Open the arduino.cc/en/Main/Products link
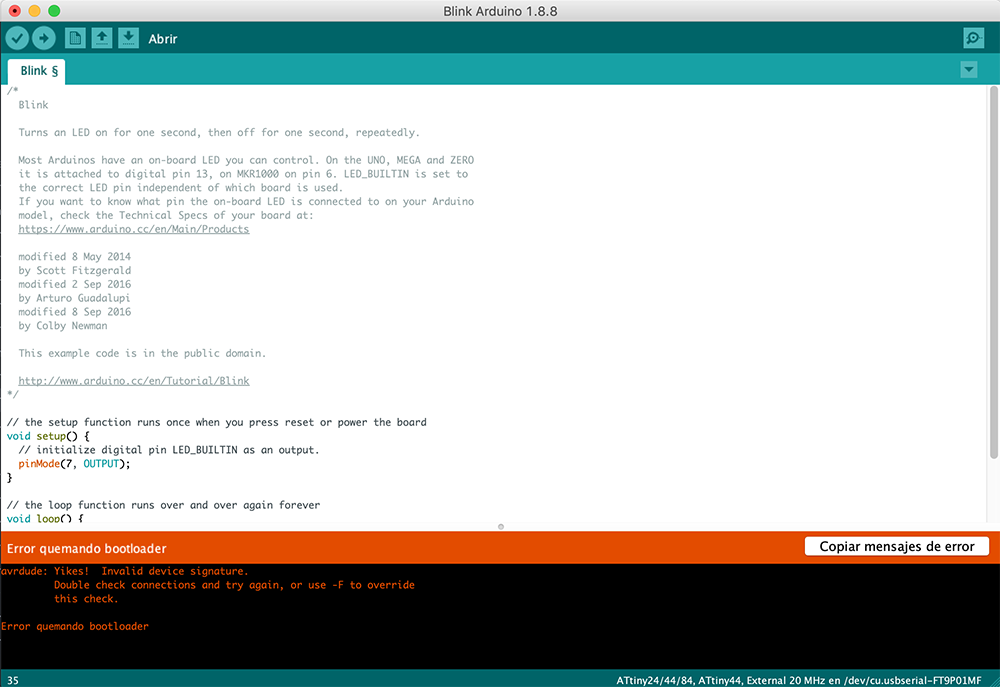The image size is (1000, 687). pos(133,229)
